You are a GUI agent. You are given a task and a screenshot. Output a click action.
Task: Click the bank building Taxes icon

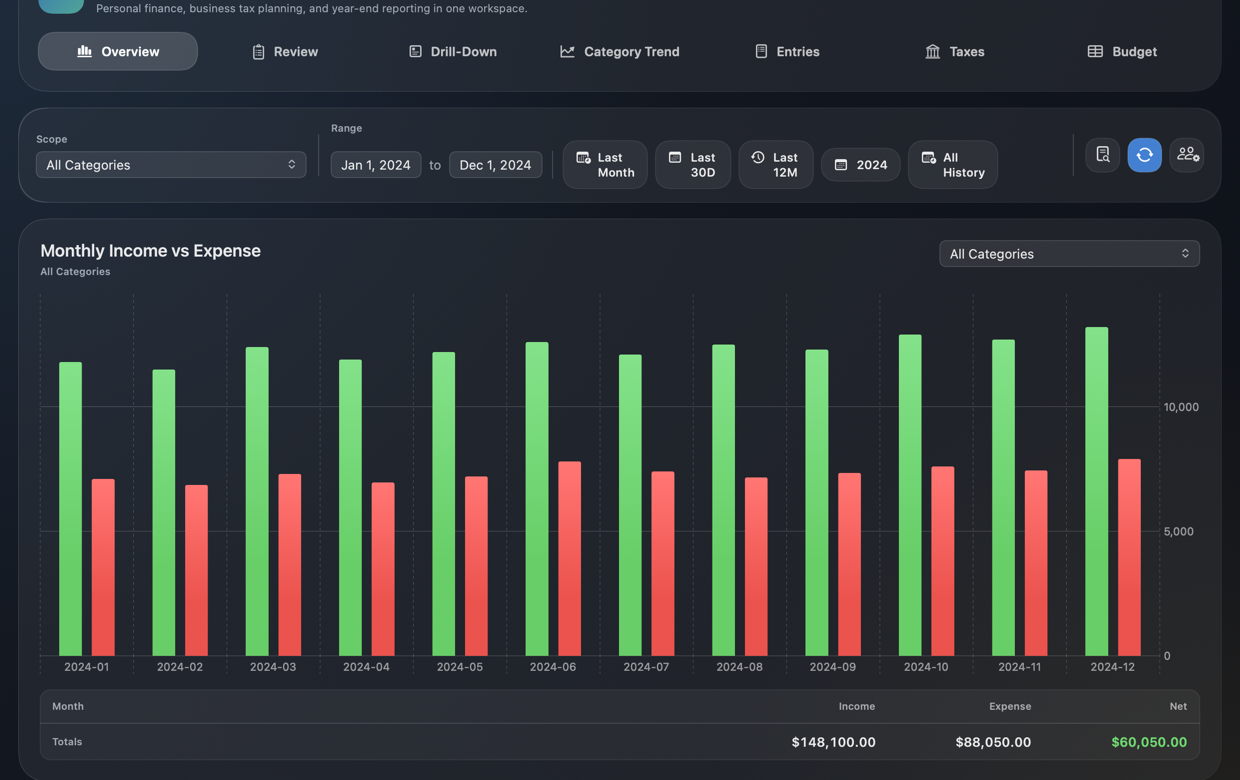point(932,51)
